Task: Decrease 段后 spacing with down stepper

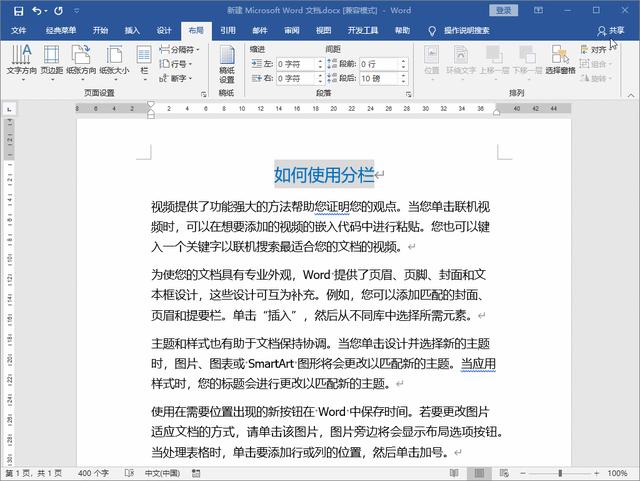Action: (x=403, y=81)
